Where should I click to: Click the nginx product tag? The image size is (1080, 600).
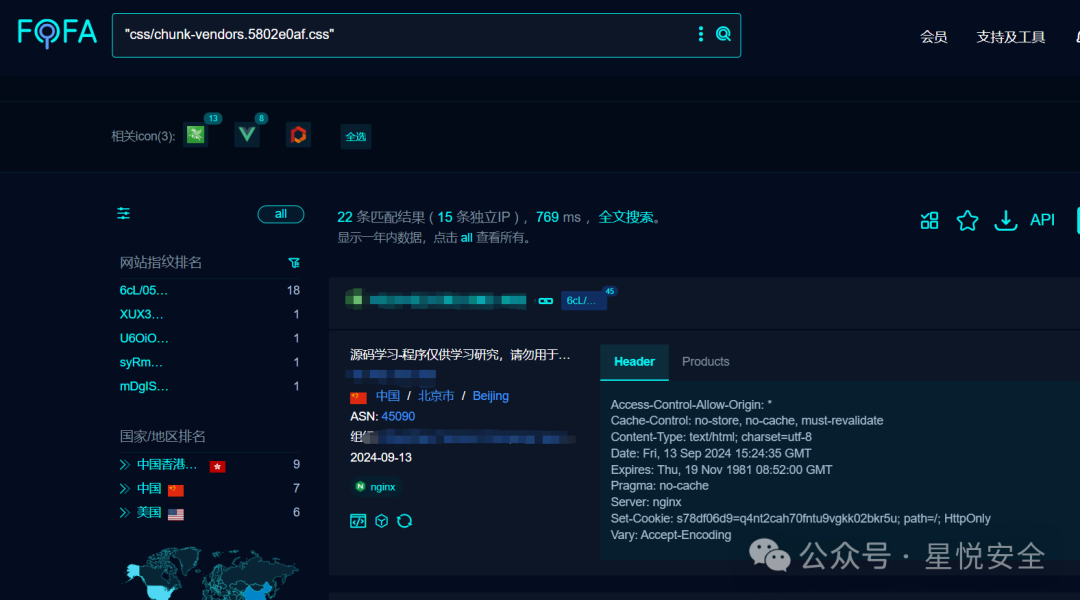376,487
